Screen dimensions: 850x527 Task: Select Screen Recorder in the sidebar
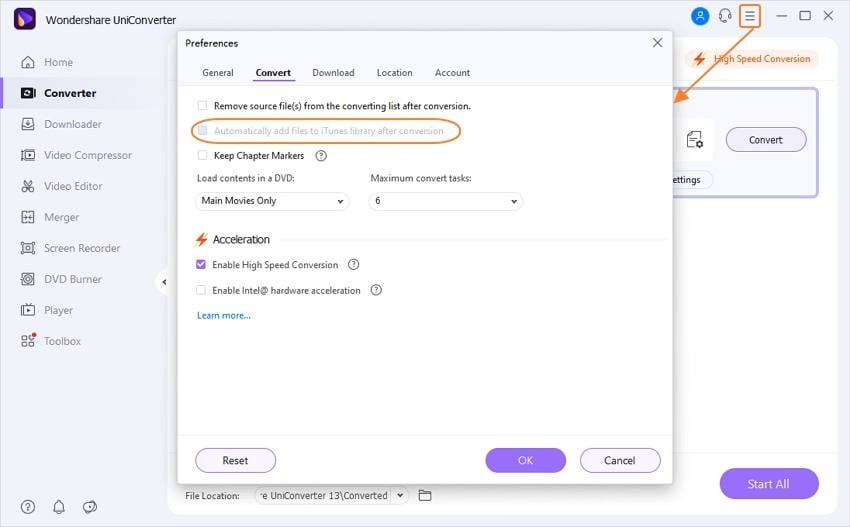pos(82,248)
